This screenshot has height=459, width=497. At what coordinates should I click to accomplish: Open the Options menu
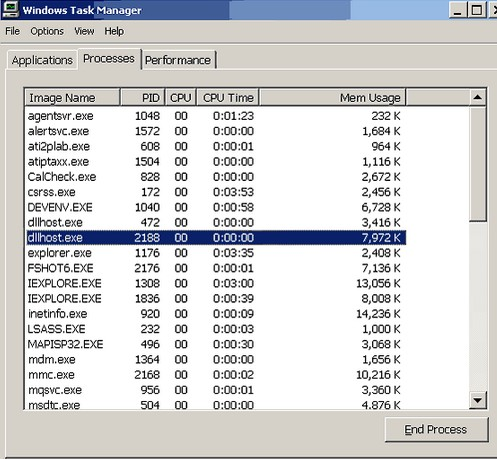[47, 31]
